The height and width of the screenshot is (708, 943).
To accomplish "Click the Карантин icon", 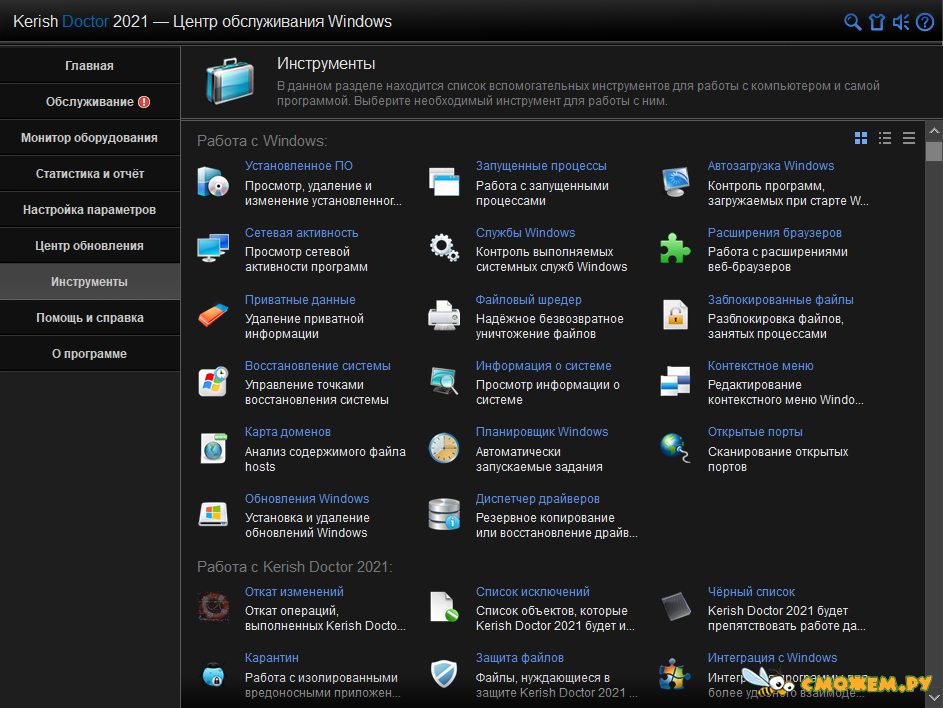I will coord(213,674).
